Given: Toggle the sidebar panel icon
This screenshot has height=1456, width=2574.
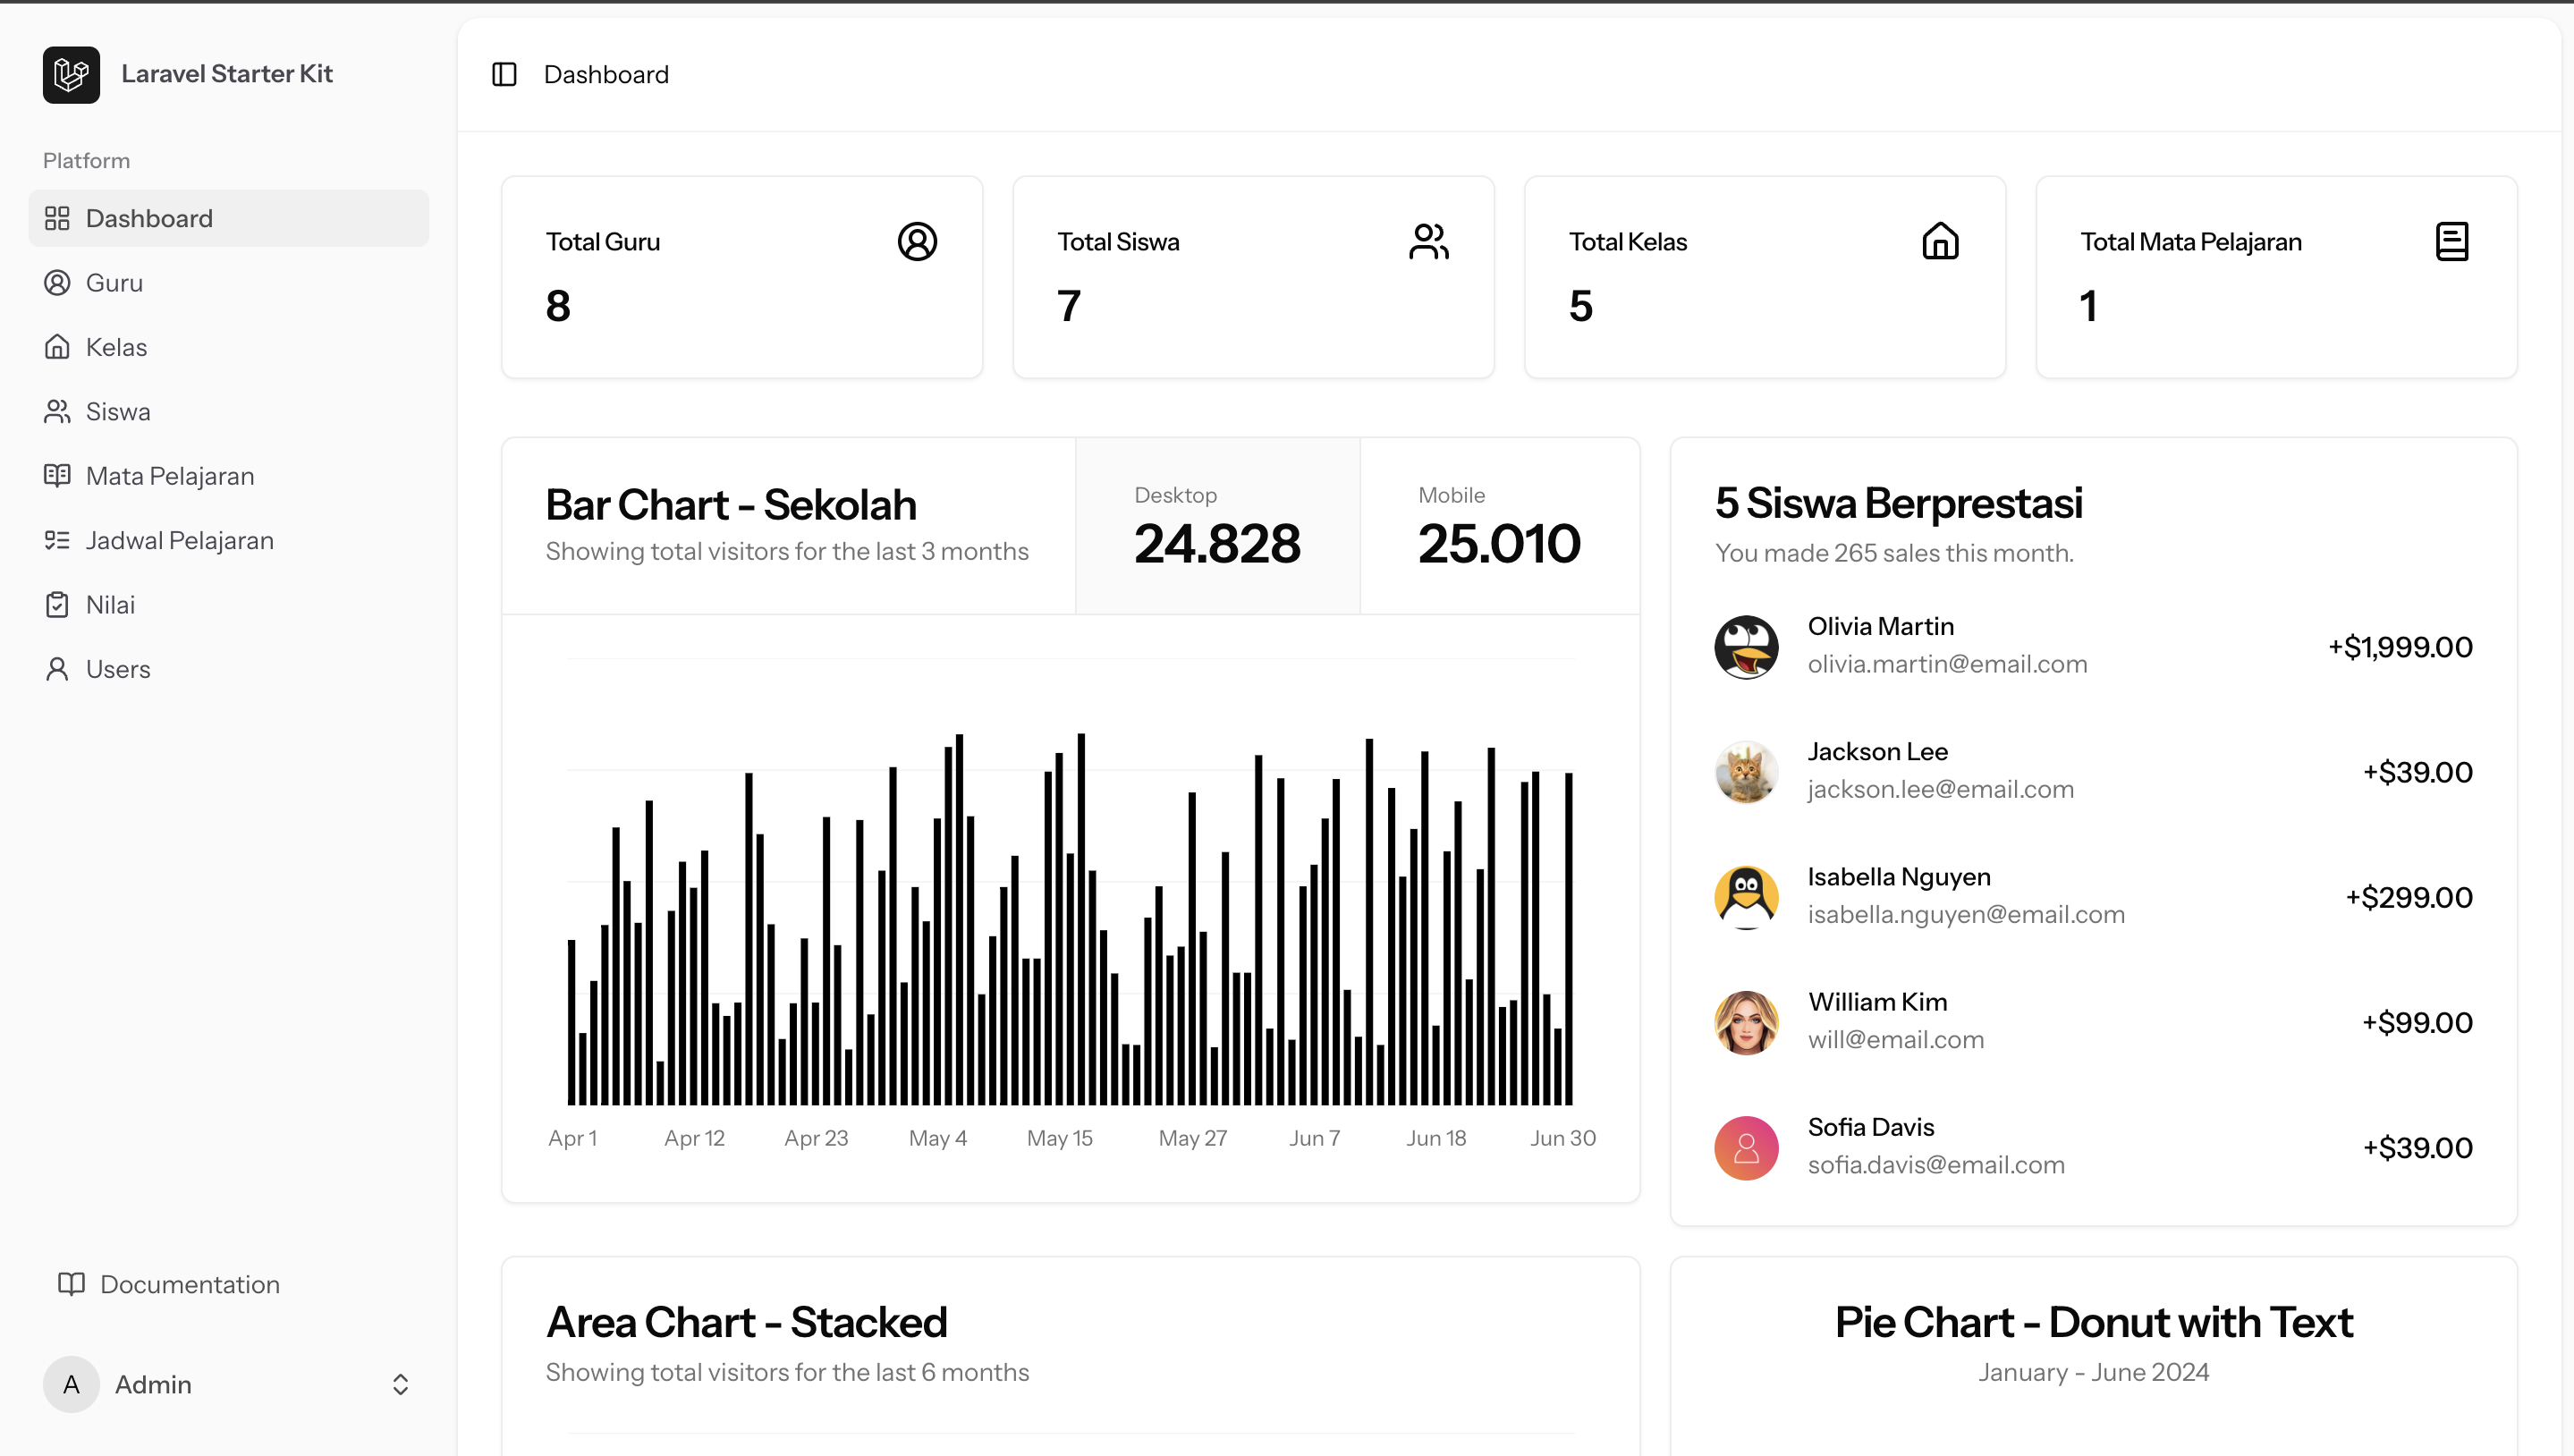Looking at the screenshot, I should click(x=504, y=74).
